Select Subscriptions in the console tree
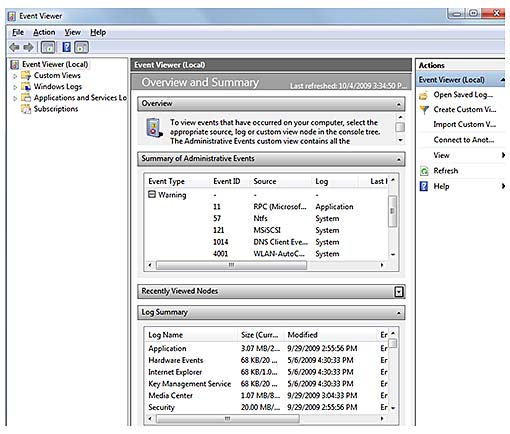 (56, 109)
